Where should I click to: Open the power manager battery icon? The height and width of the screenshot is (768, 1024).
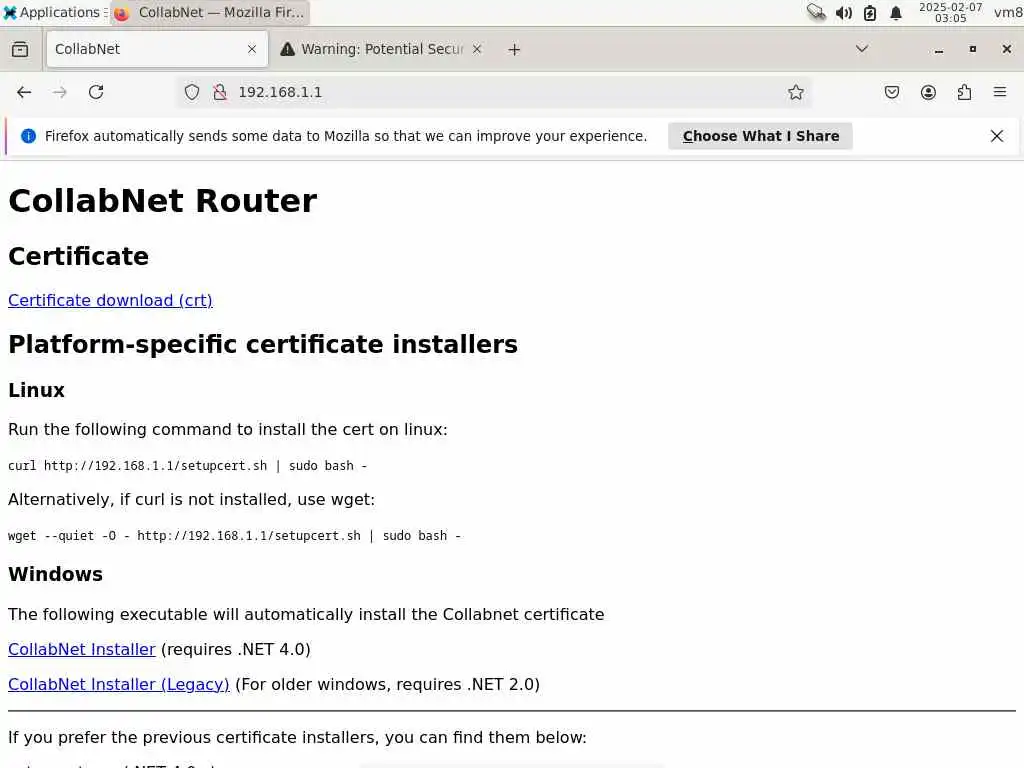[870, 12]
